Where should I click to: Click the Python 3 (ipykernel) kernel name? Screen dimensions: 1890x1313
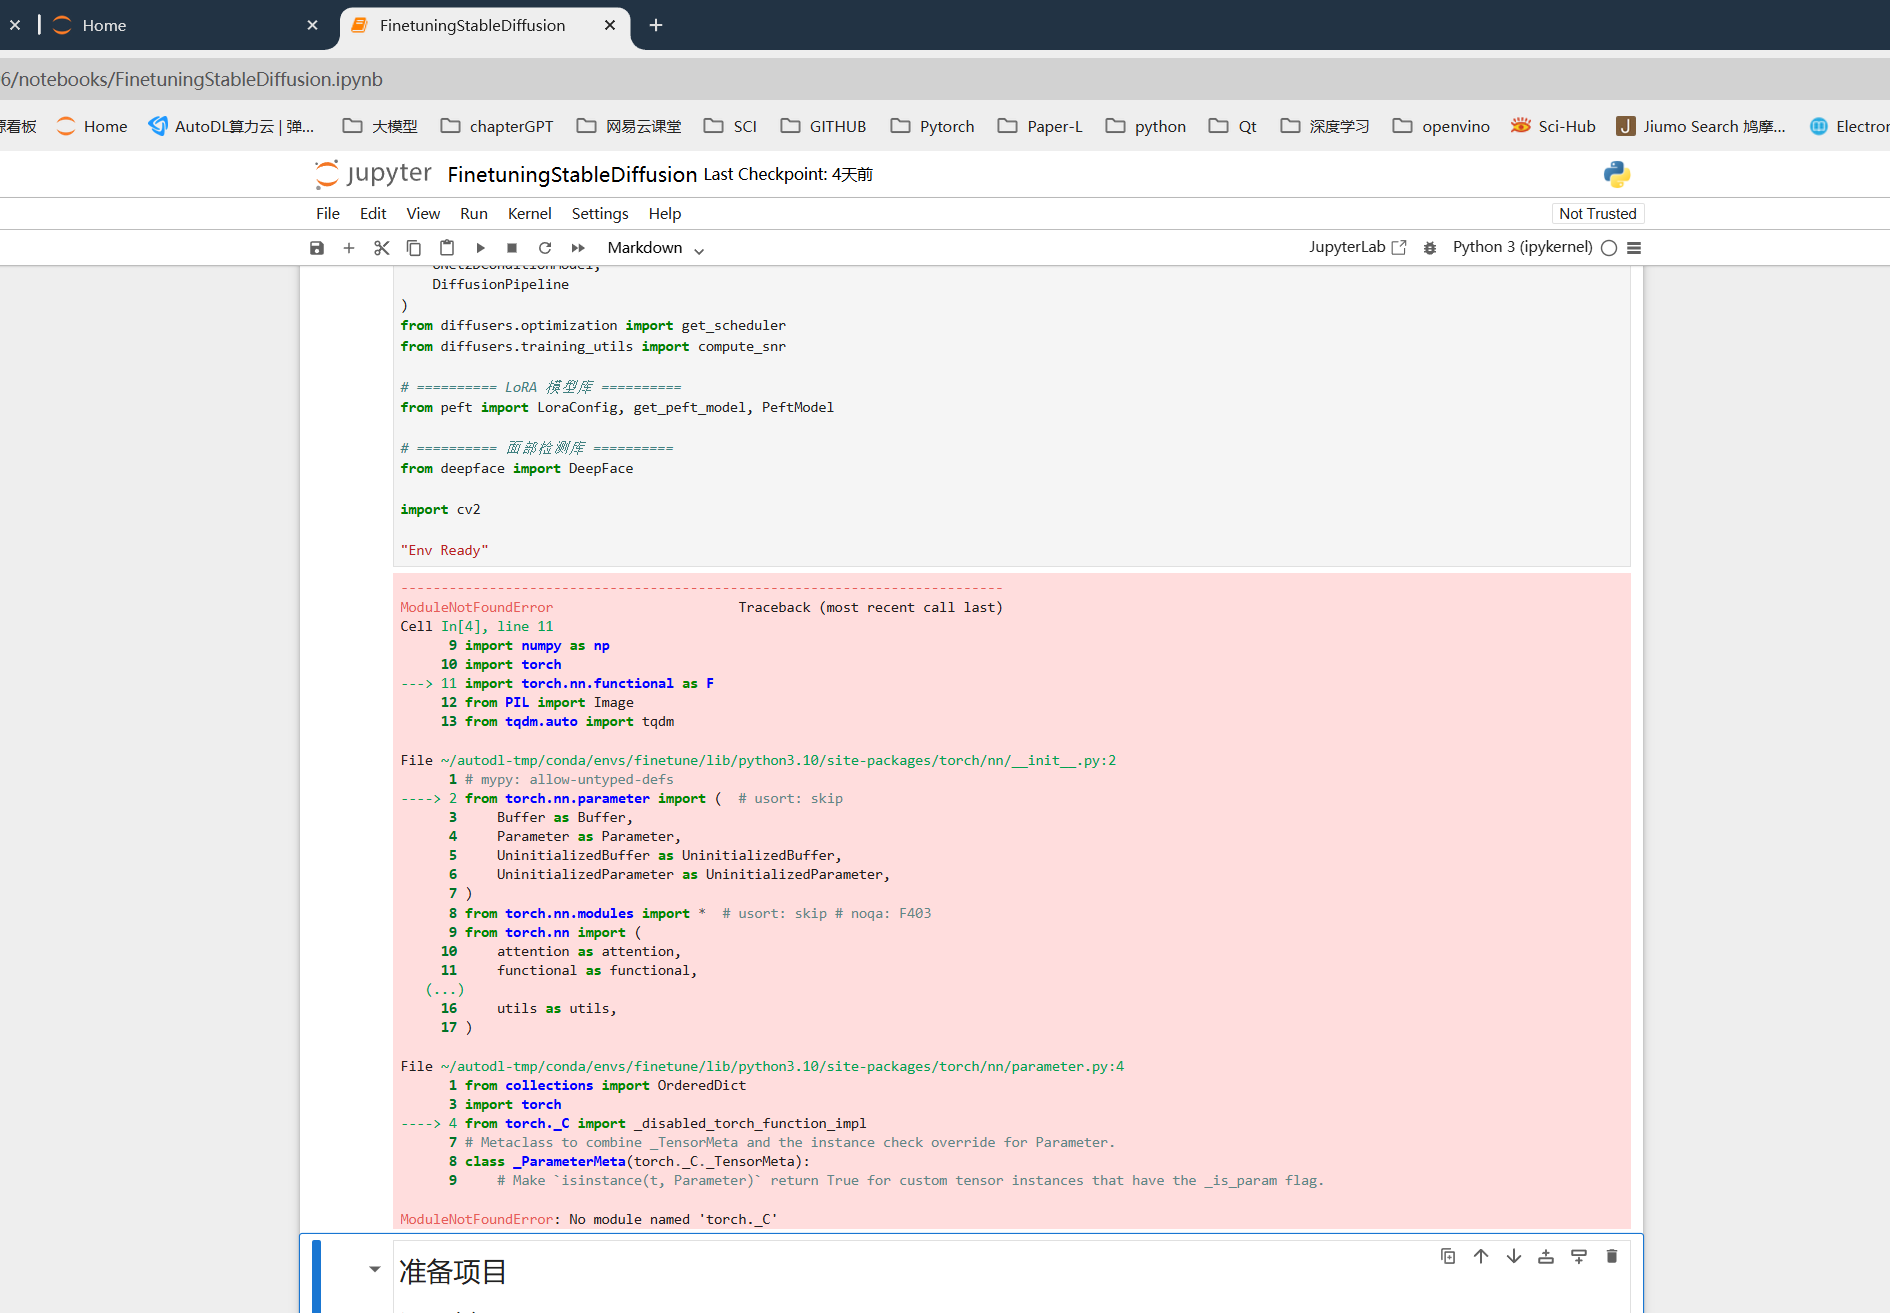[x=1522, y=247]
